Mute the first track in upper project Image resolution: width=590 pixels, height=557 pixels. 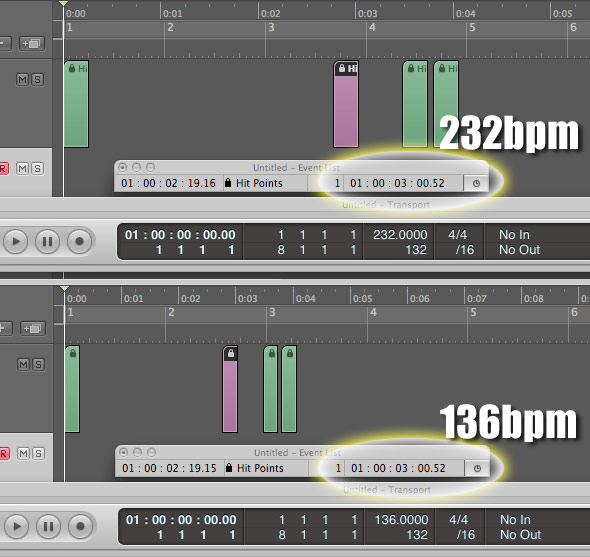pos(22,79)
